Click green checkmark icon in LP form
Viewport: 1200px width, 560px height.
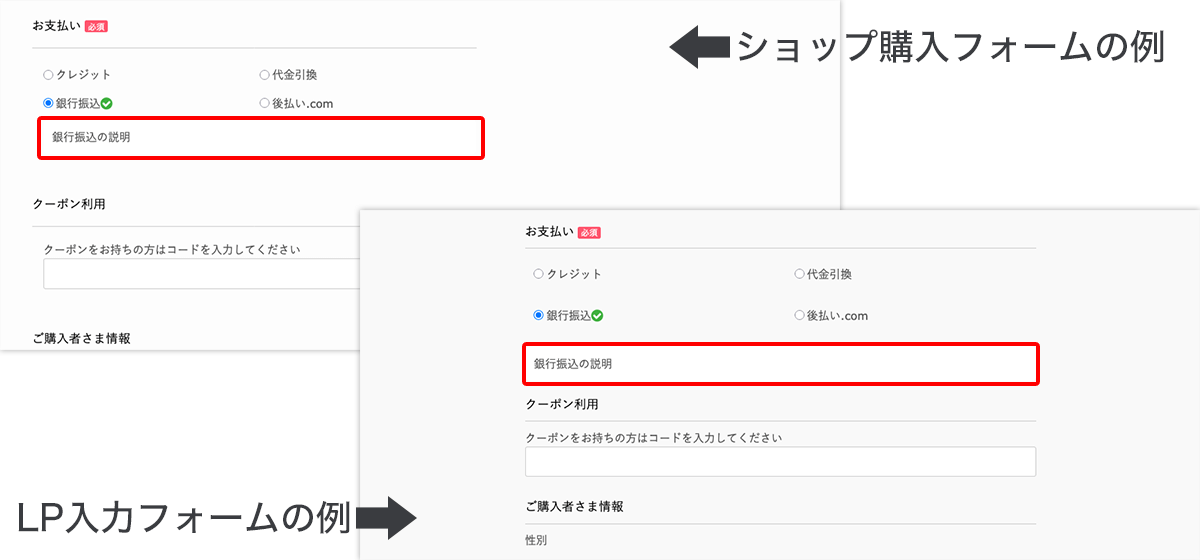pos(597,316)
